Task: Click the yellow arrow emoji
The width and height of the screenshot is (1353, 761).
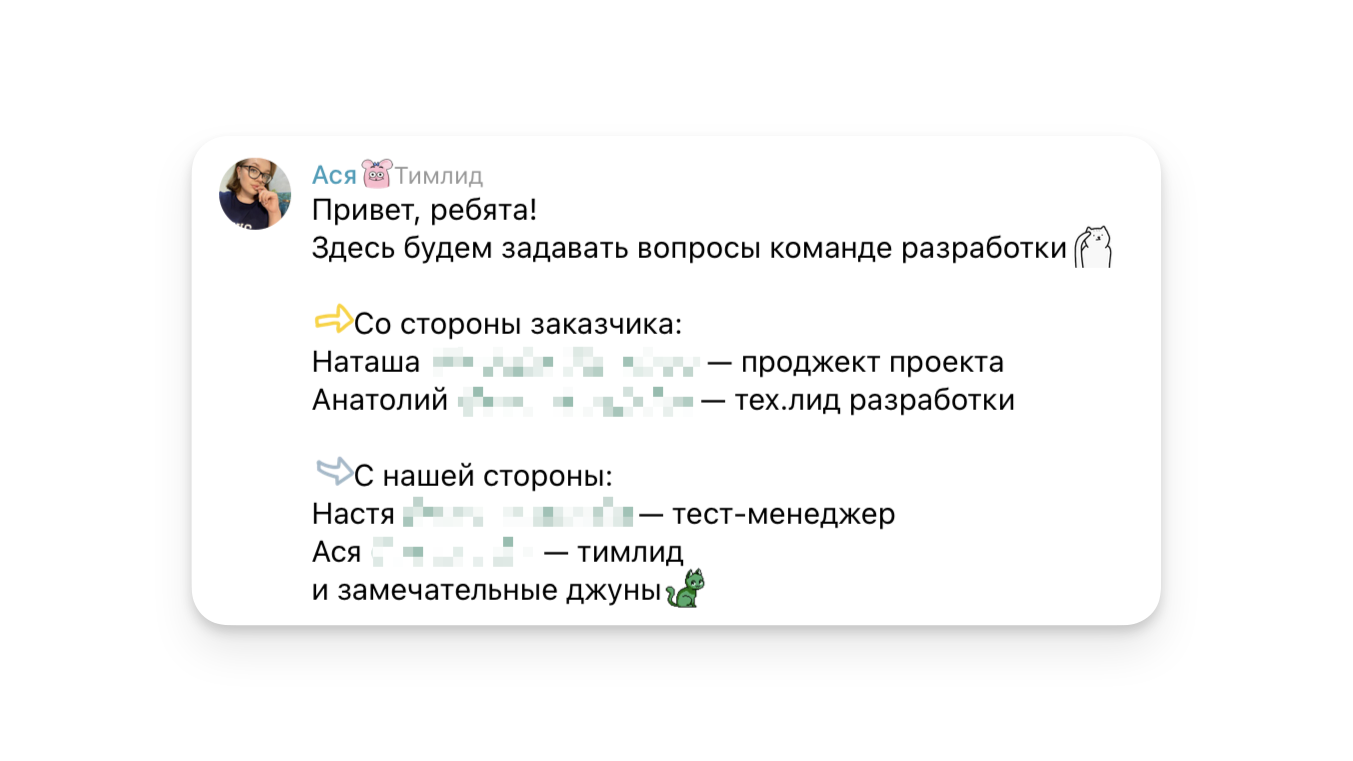Action: click(x=333, y=319)
